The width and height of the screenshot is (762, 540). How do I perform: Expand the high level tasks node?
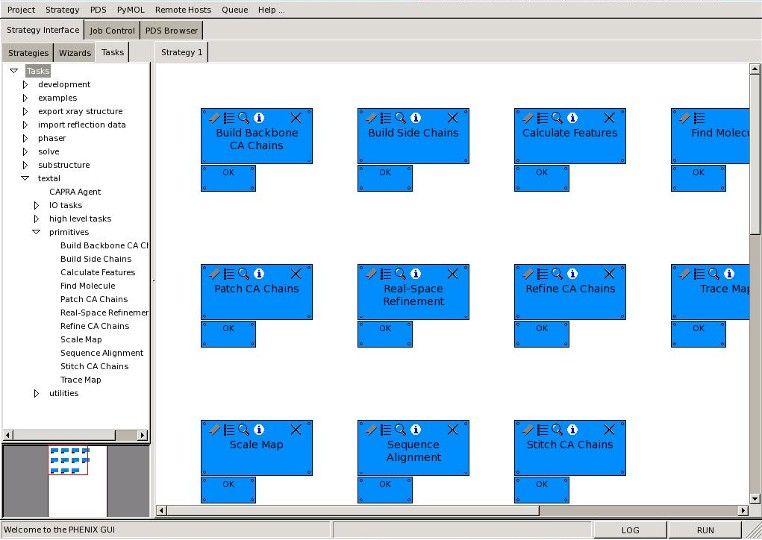[37, 219]
